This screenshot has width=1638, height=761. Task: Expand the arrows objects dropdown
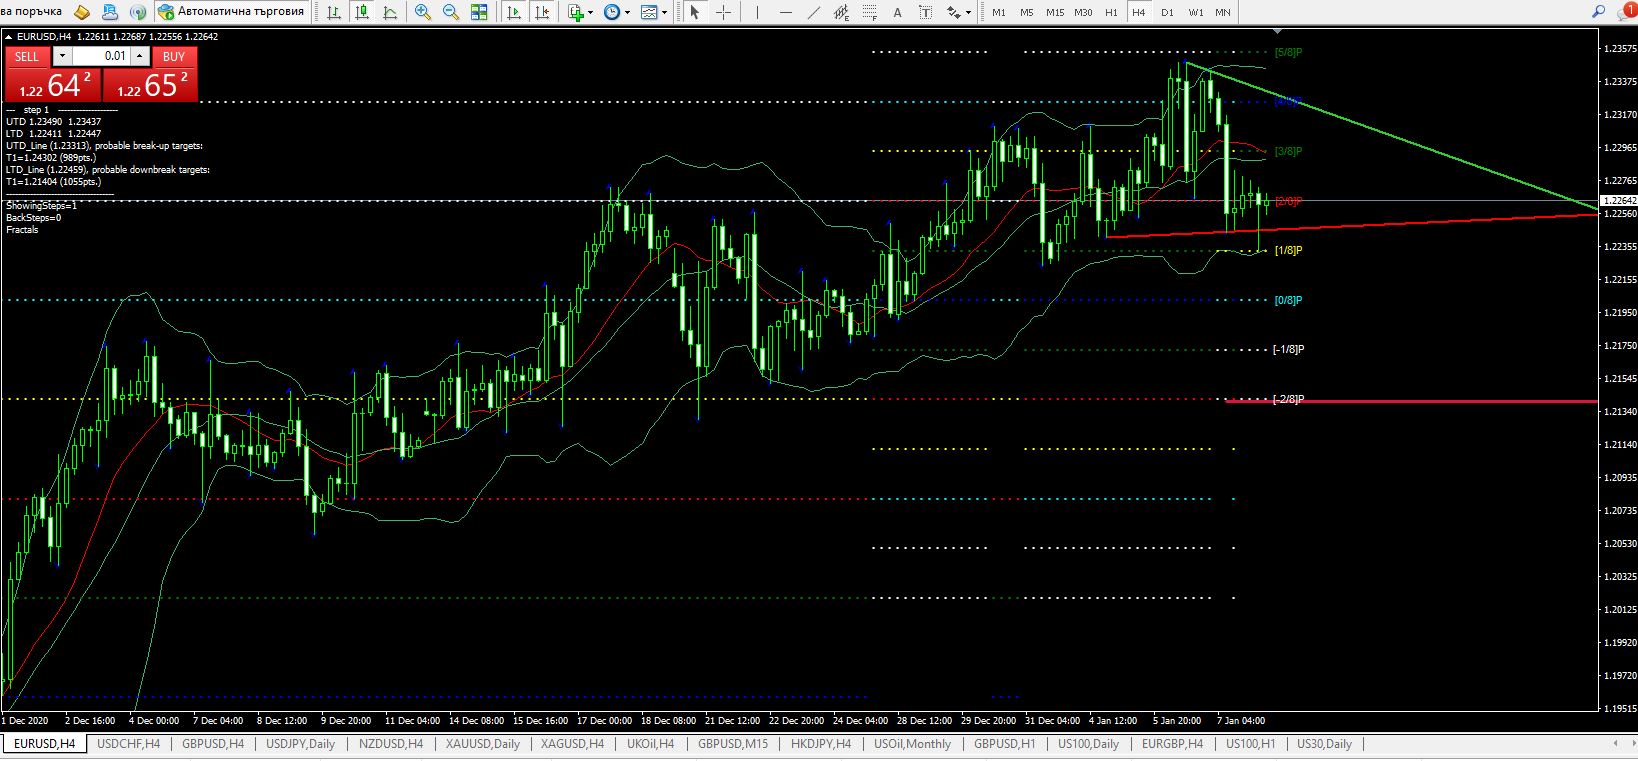(968, 13)
